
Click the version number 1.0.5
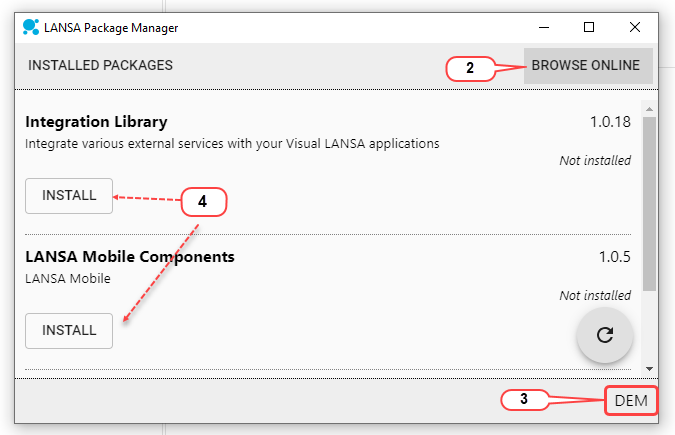(x=614, y=256)
